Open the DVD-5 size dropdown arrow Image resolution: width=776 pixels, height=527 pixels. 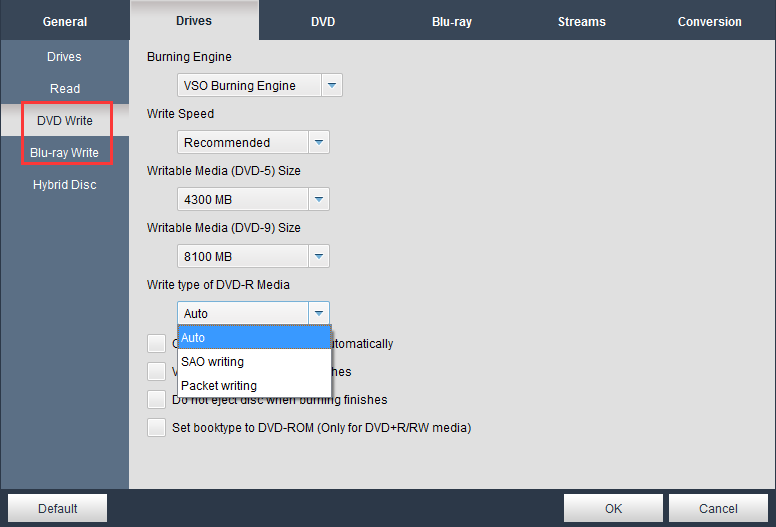pos(319,199)
